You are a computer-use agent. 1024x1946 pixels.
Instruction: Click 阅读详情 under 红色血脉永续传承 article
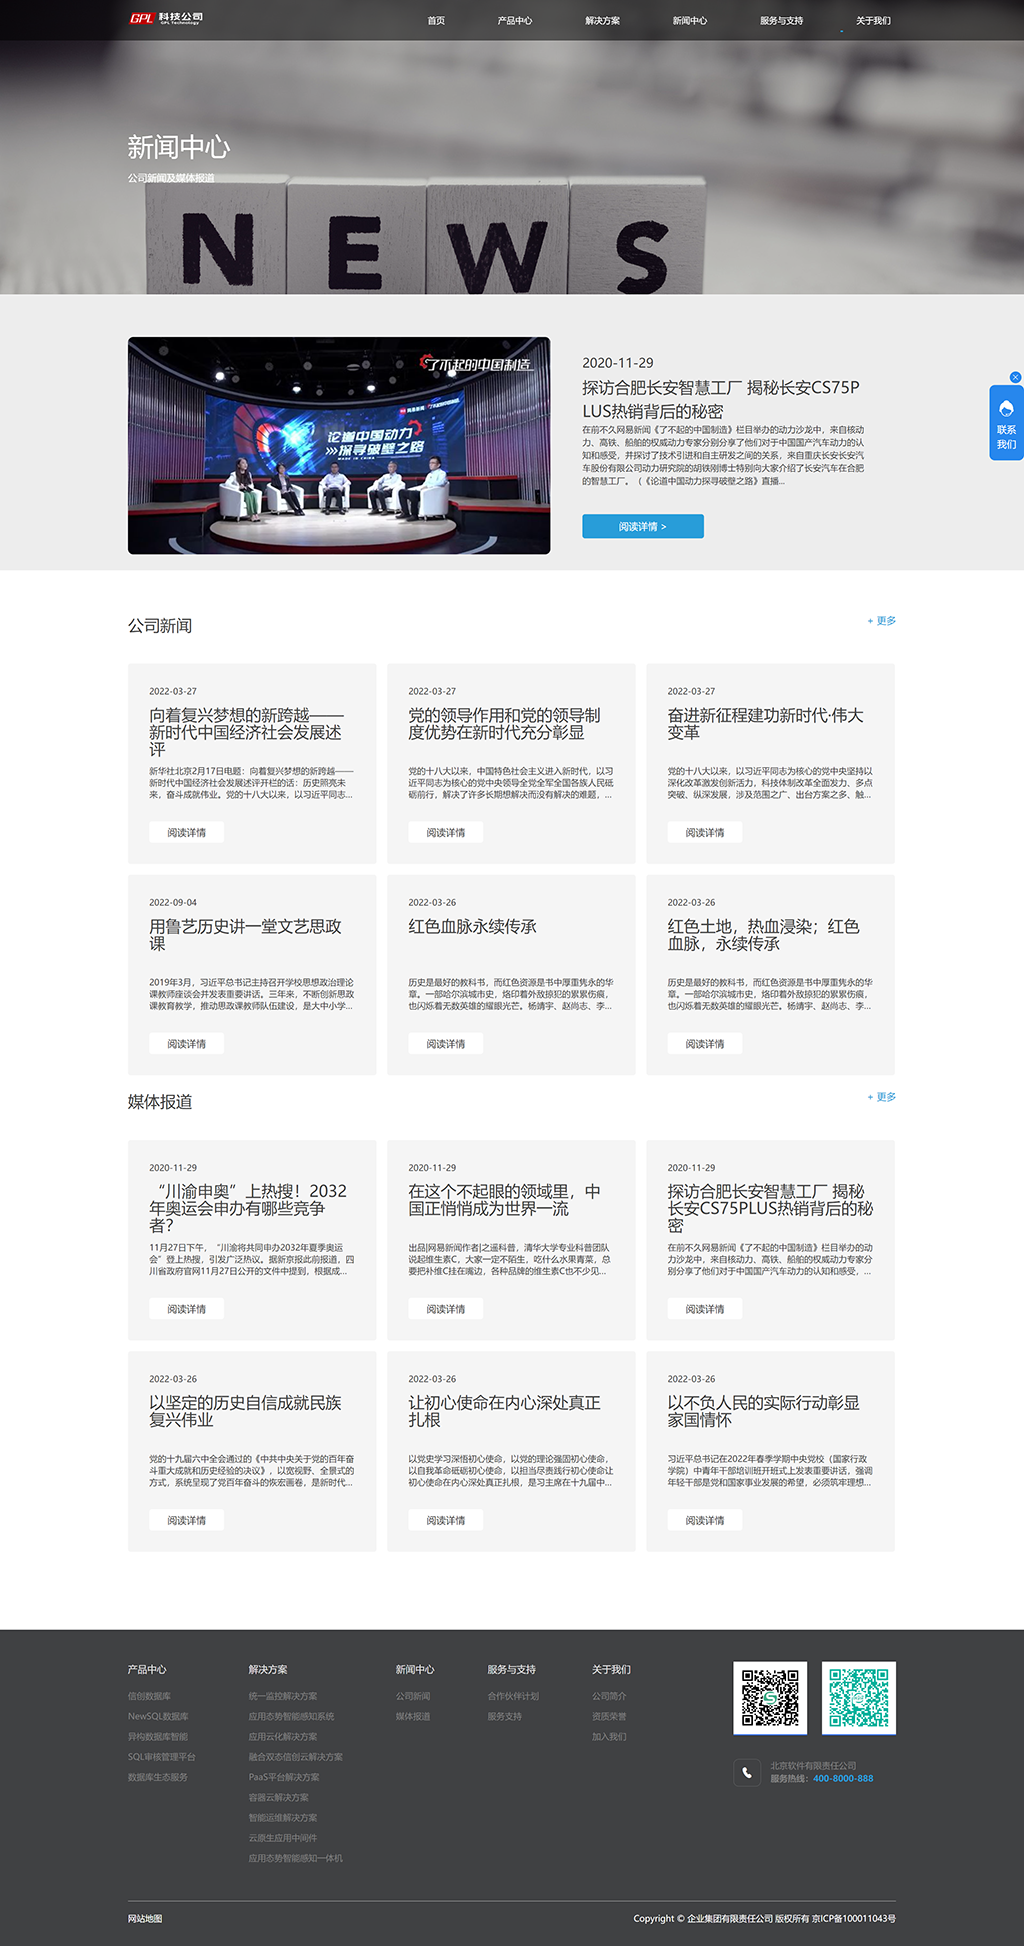(446, 1043)
